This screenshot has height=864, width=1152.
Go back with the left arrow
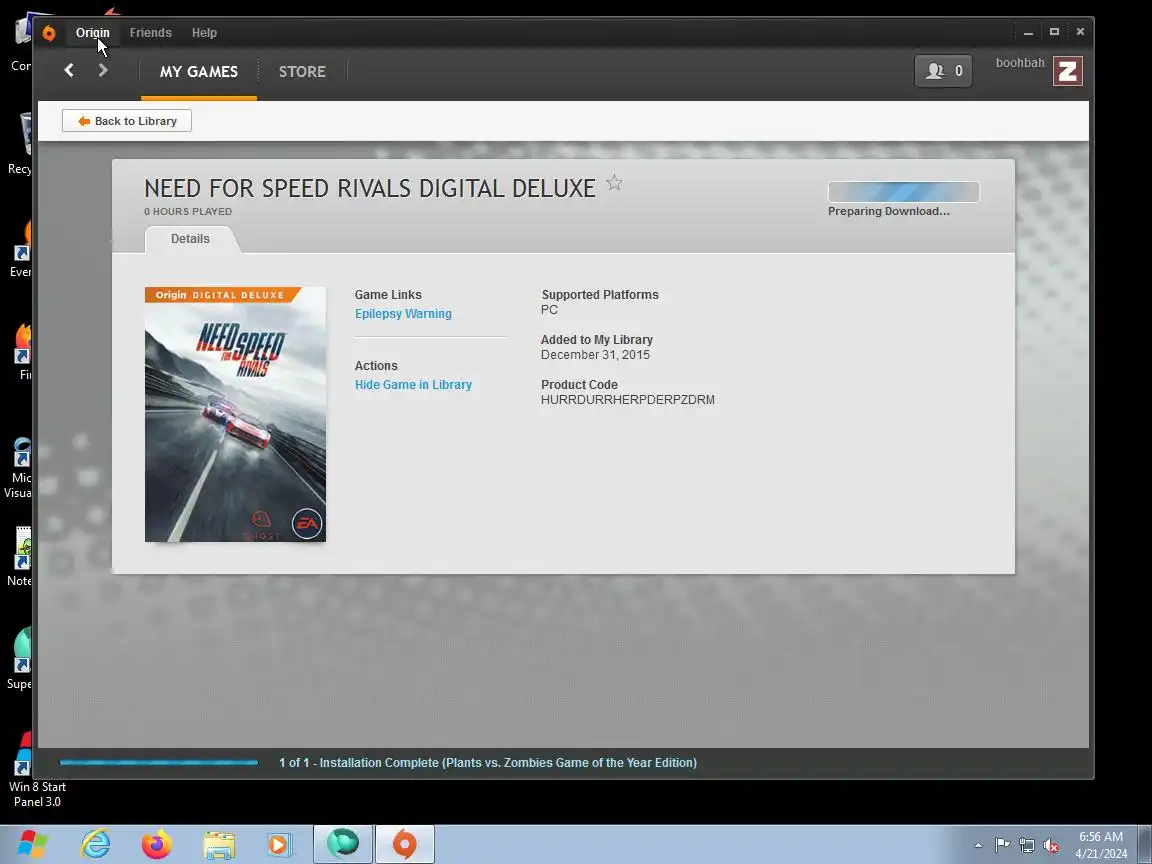click(69, 71)
